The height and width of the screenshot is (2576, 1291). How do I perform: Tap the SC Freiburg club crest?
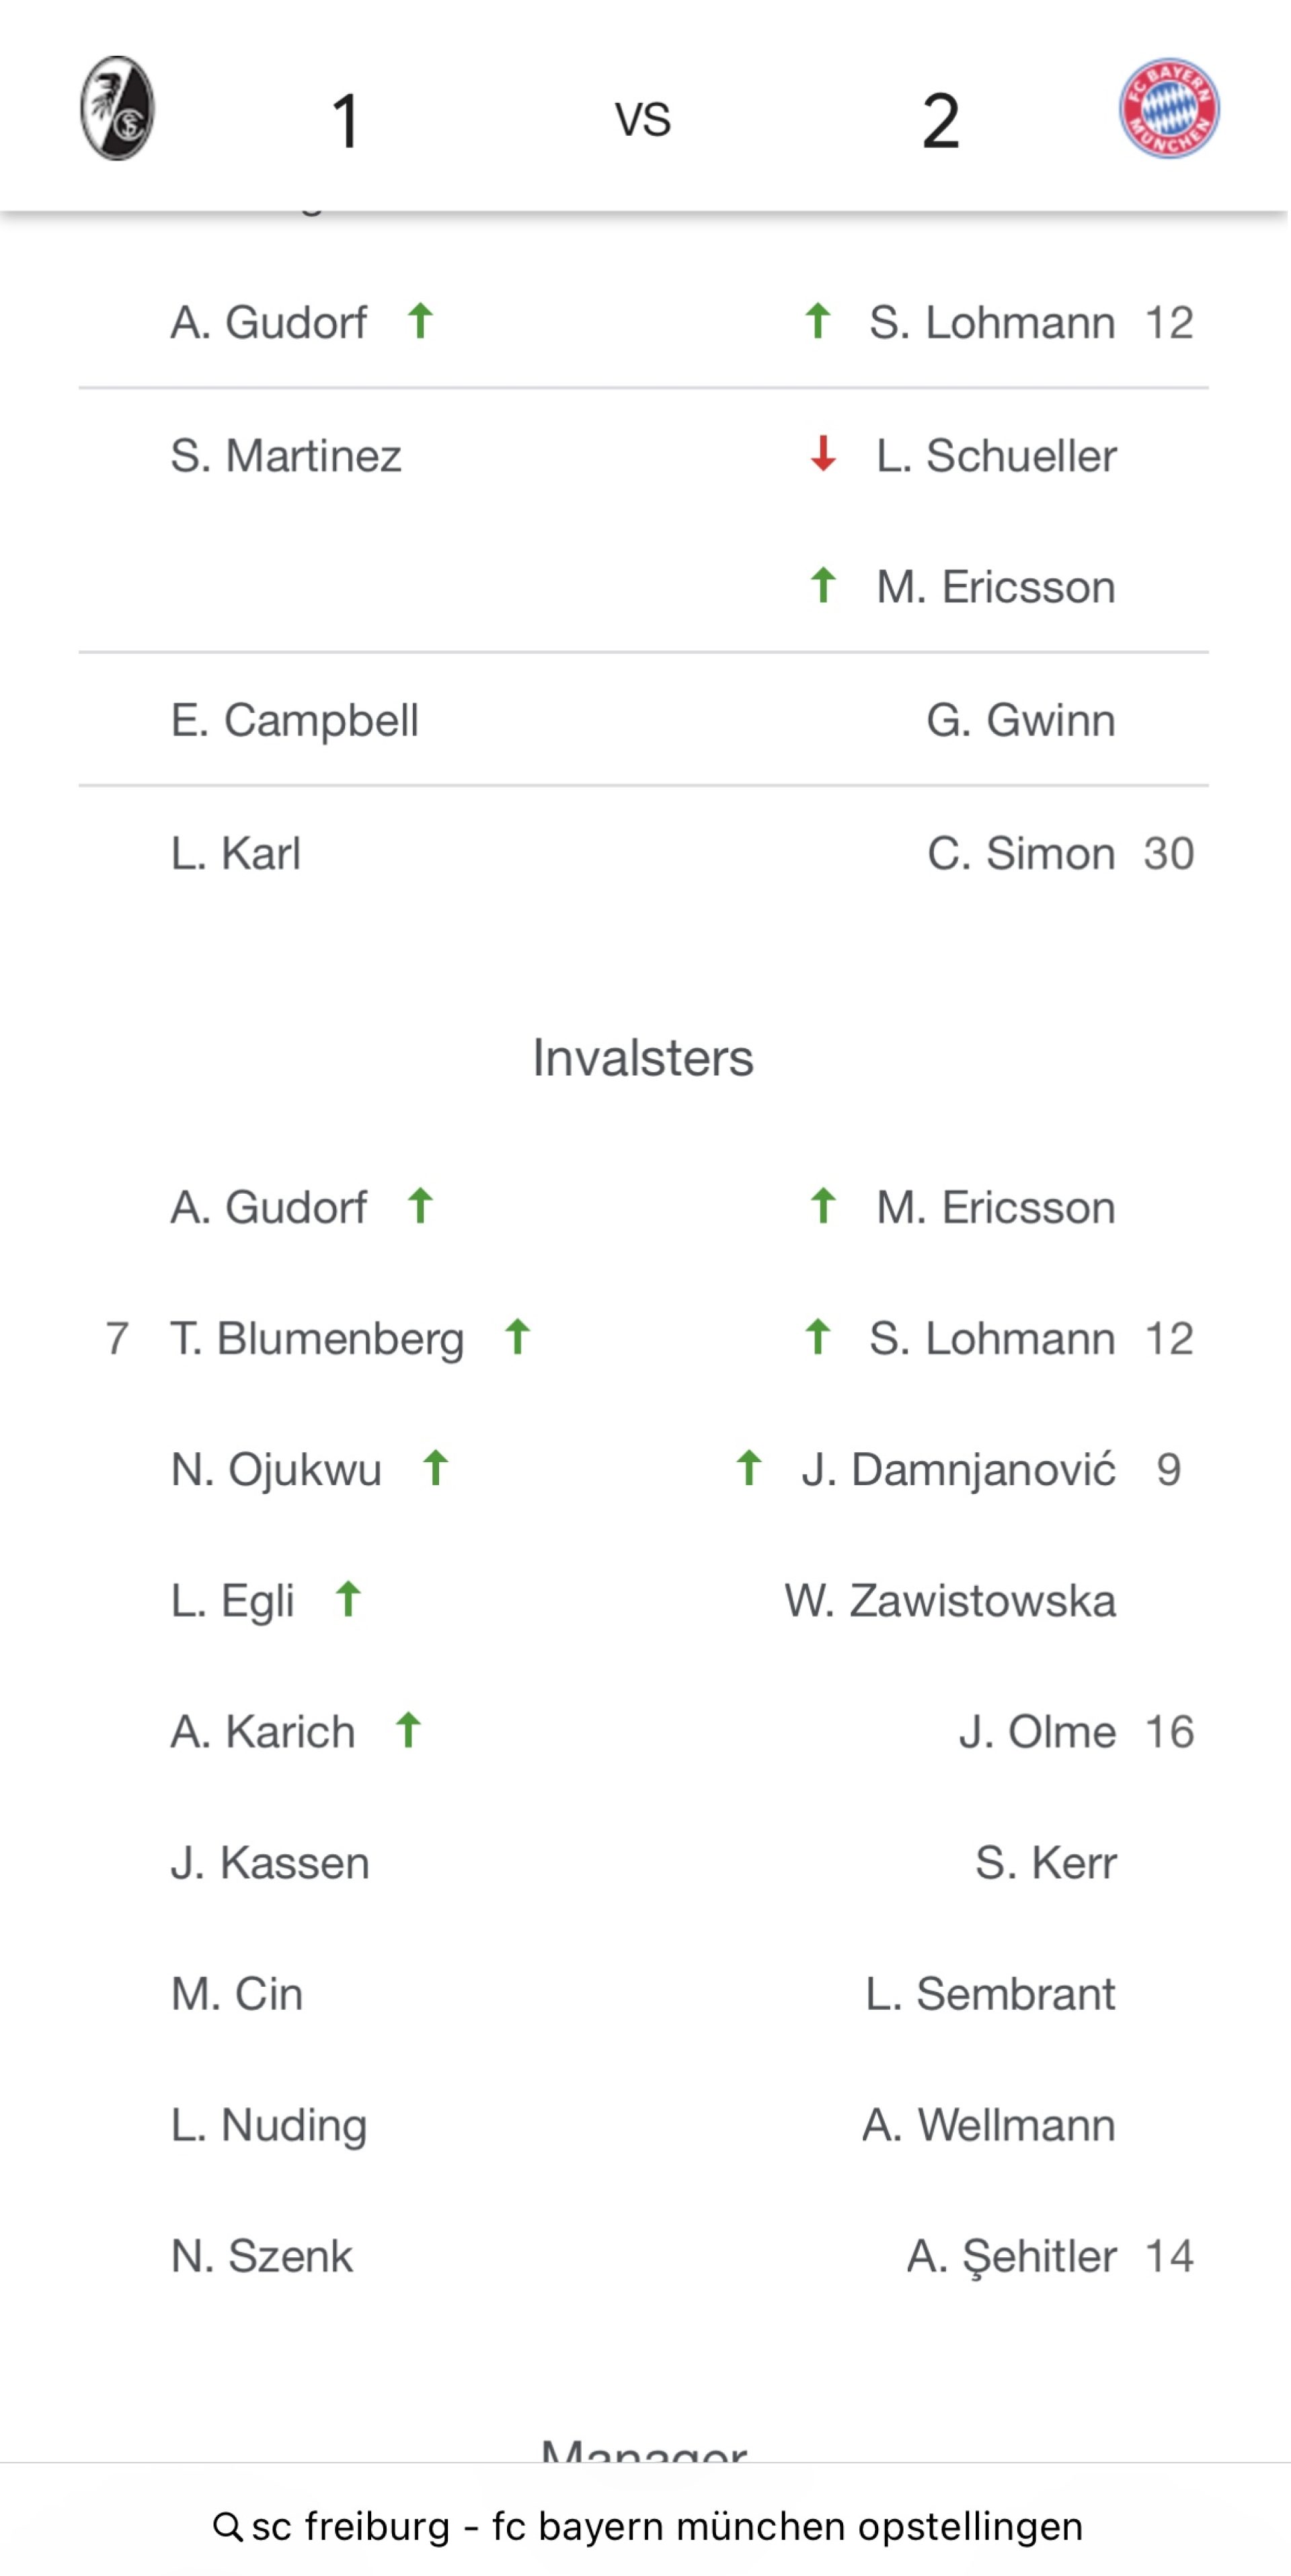tap(117, 108)
